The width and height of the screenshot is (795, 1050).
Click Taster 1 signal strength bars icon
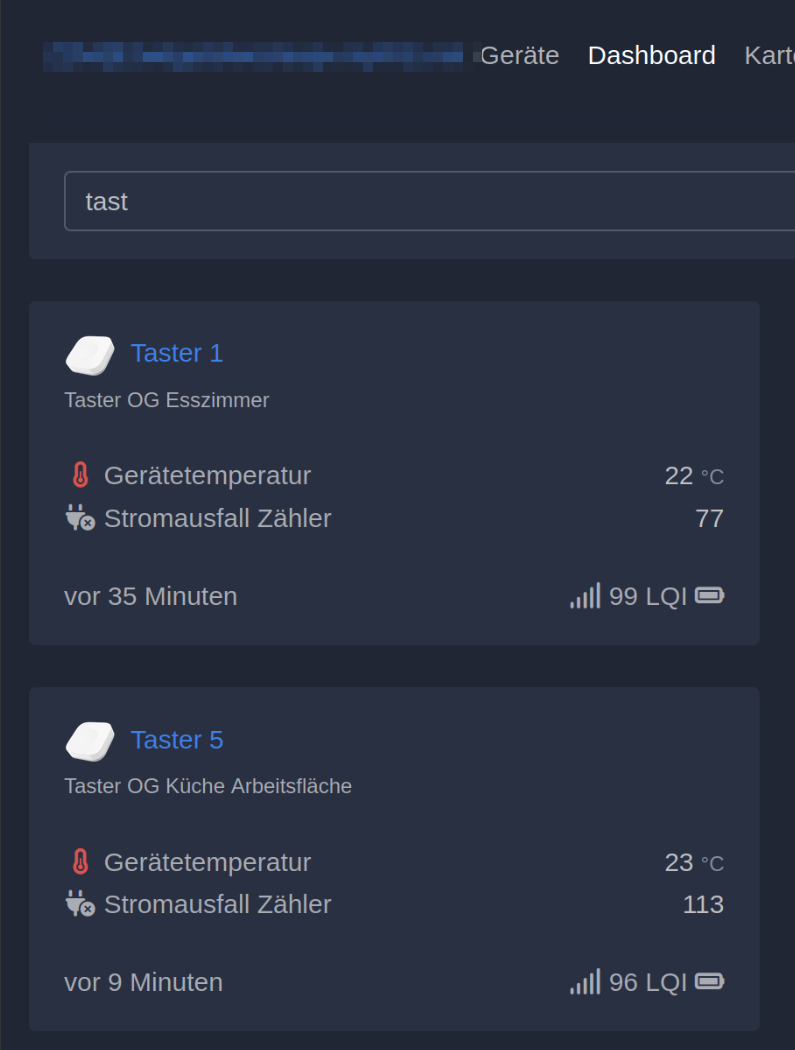click(585, 596)
